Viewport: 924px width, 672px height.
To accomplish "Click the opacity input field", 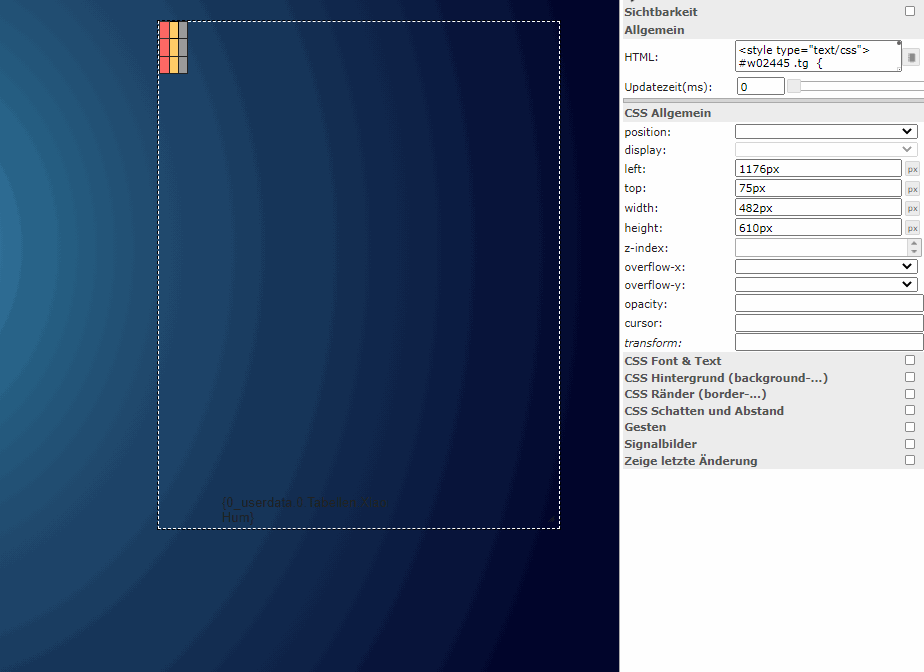I will tap(828, 303).
